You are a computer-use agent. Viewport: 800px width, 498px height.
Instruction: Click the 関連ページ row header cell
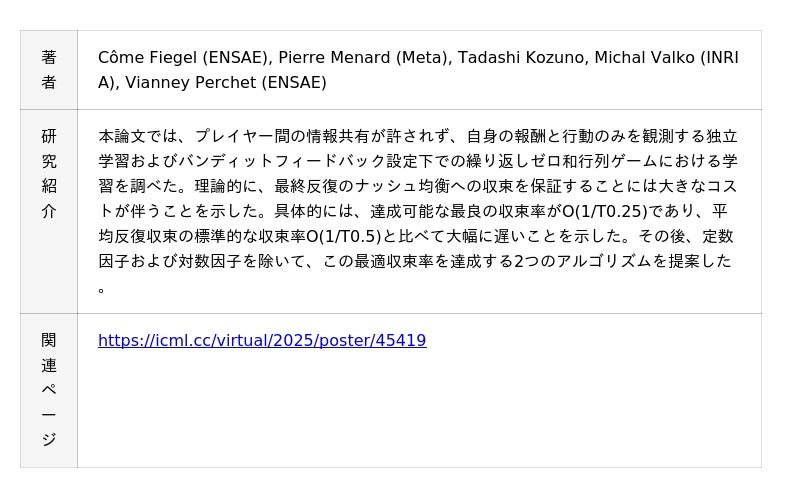(x=49, y=390)
